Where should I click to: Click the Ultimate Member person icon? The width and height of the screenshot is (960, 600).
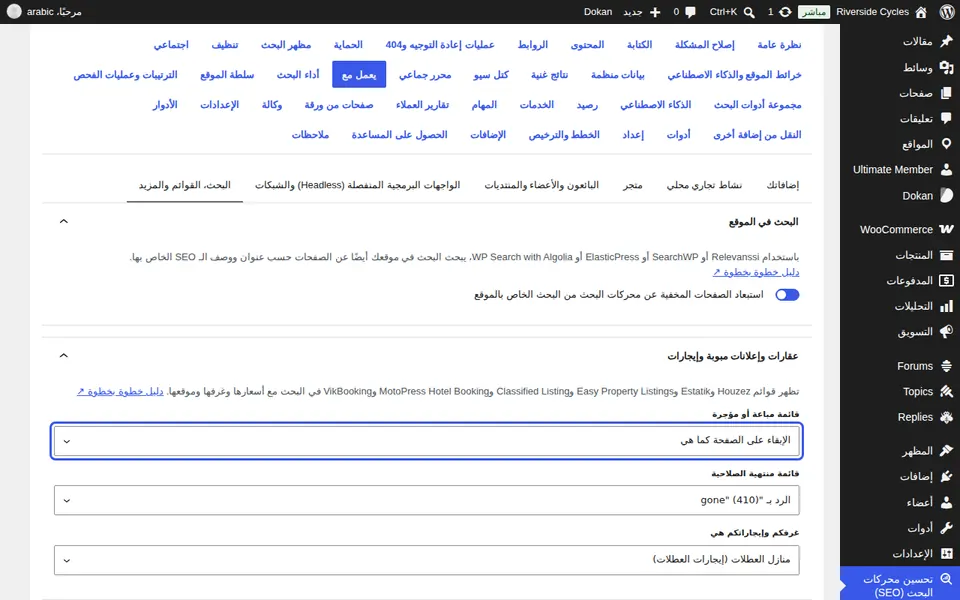pyautogui.click(x=946, y=170)
